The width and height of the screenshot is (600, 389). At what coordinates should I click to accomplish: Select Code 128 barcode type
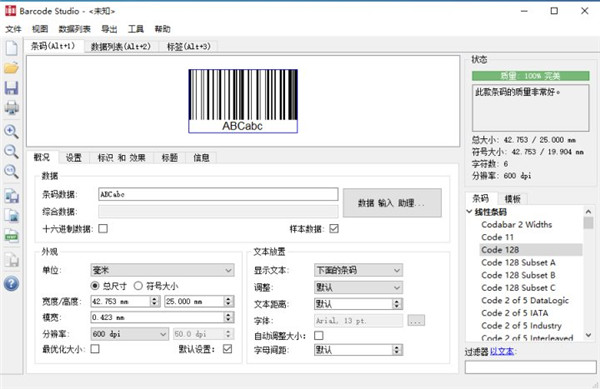pyautogui.click(x=531, y=250)
